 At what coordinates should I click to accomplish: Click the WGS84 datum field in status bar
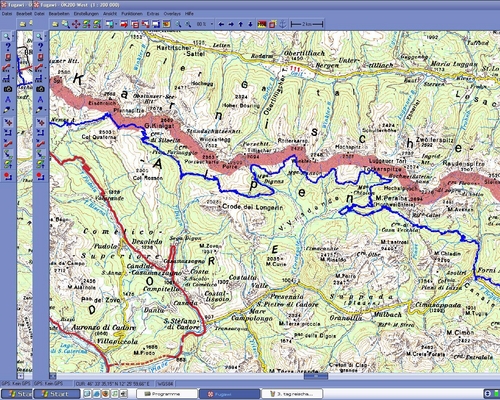click(x=164, y=384)
